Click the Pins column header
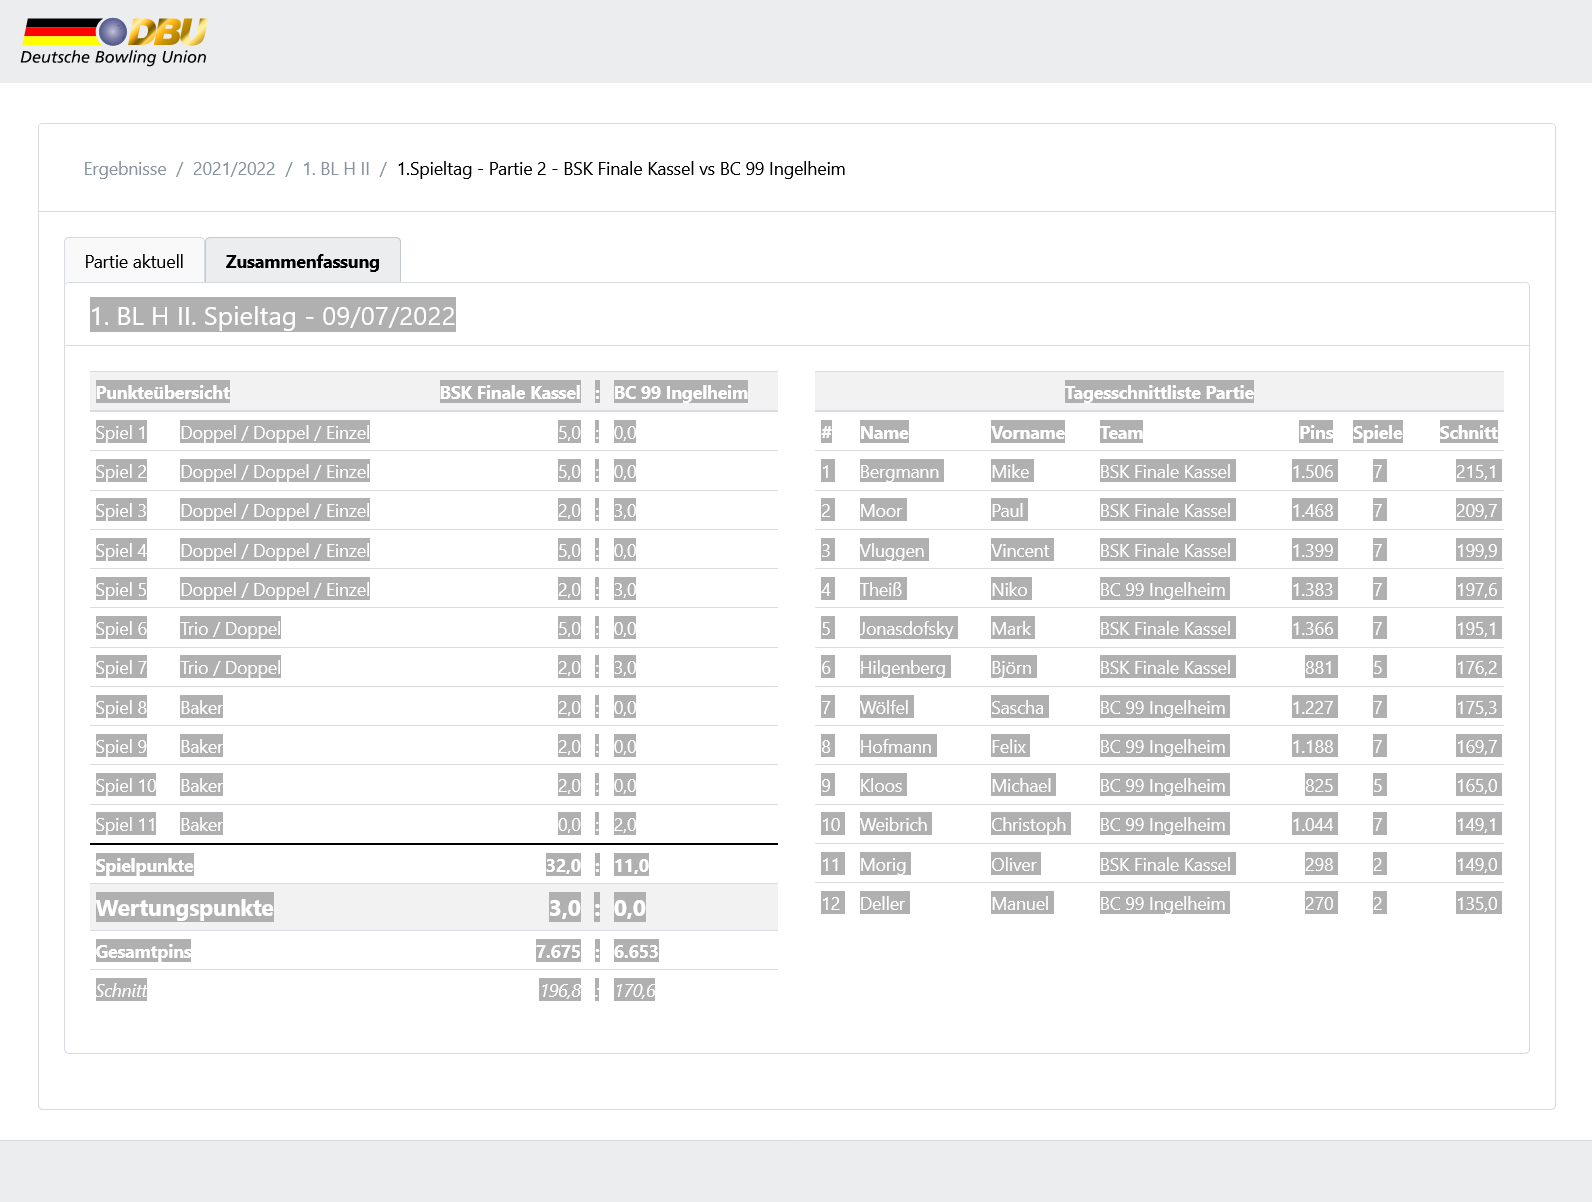 (x=1316, y=432)
